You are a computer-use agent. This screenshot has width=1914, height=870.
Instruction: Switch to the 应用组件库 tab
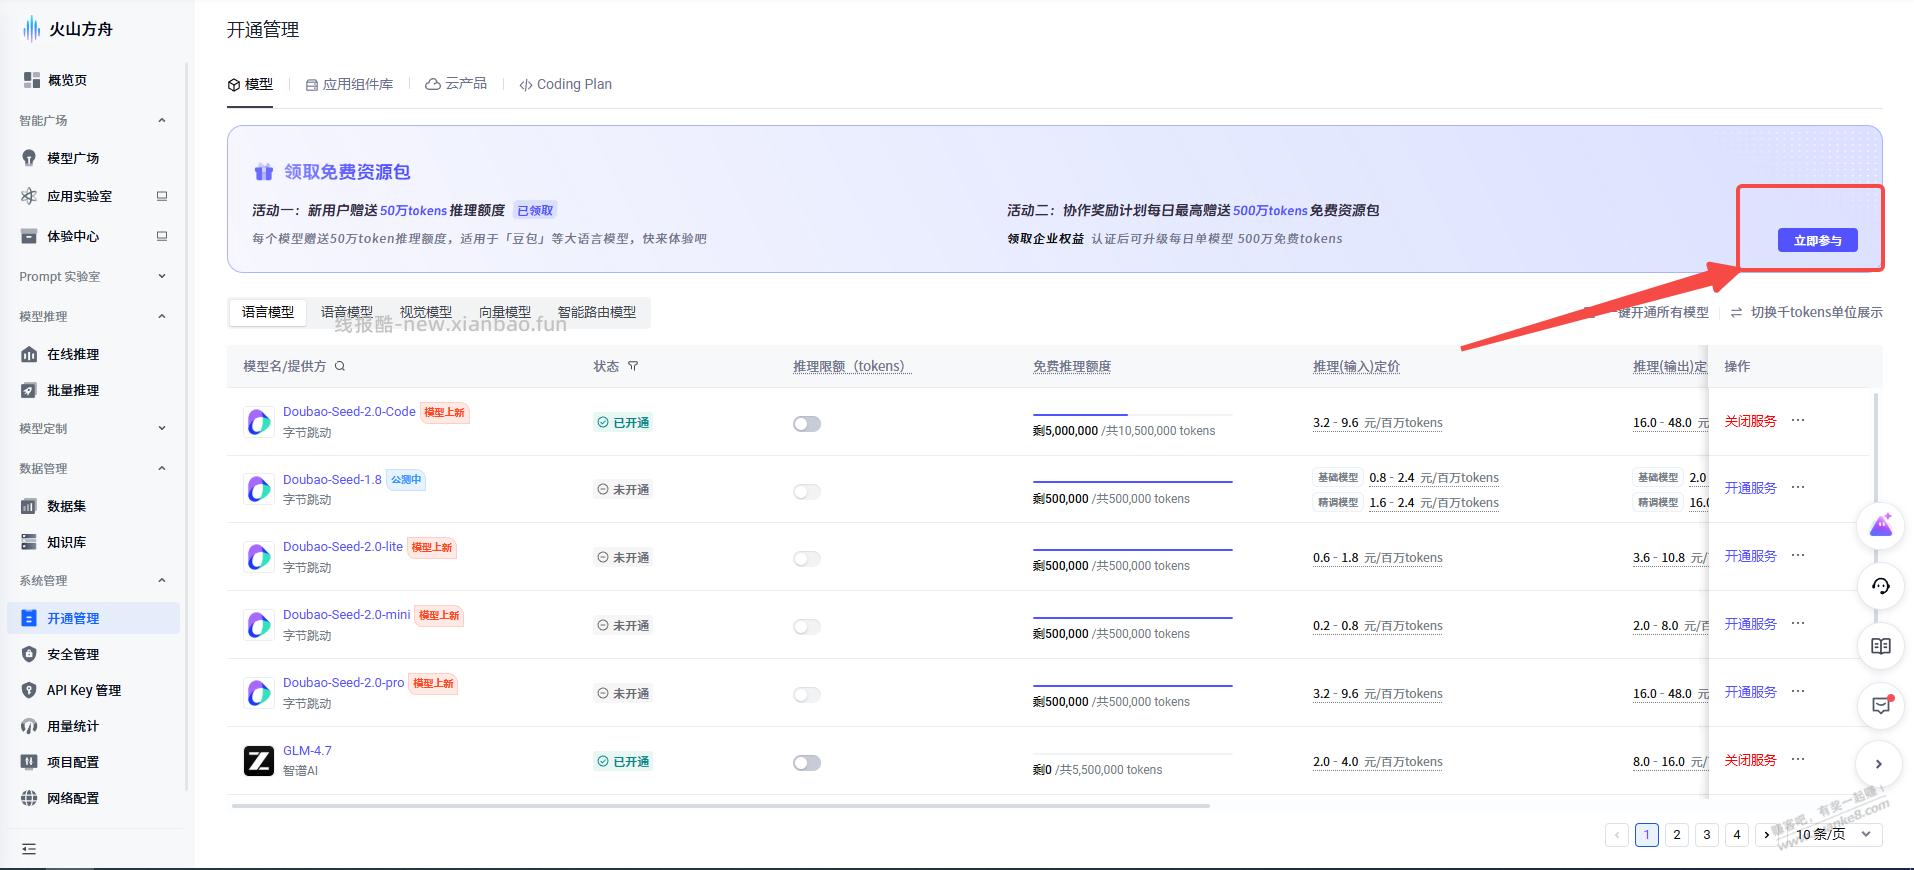tap(349, 84)
